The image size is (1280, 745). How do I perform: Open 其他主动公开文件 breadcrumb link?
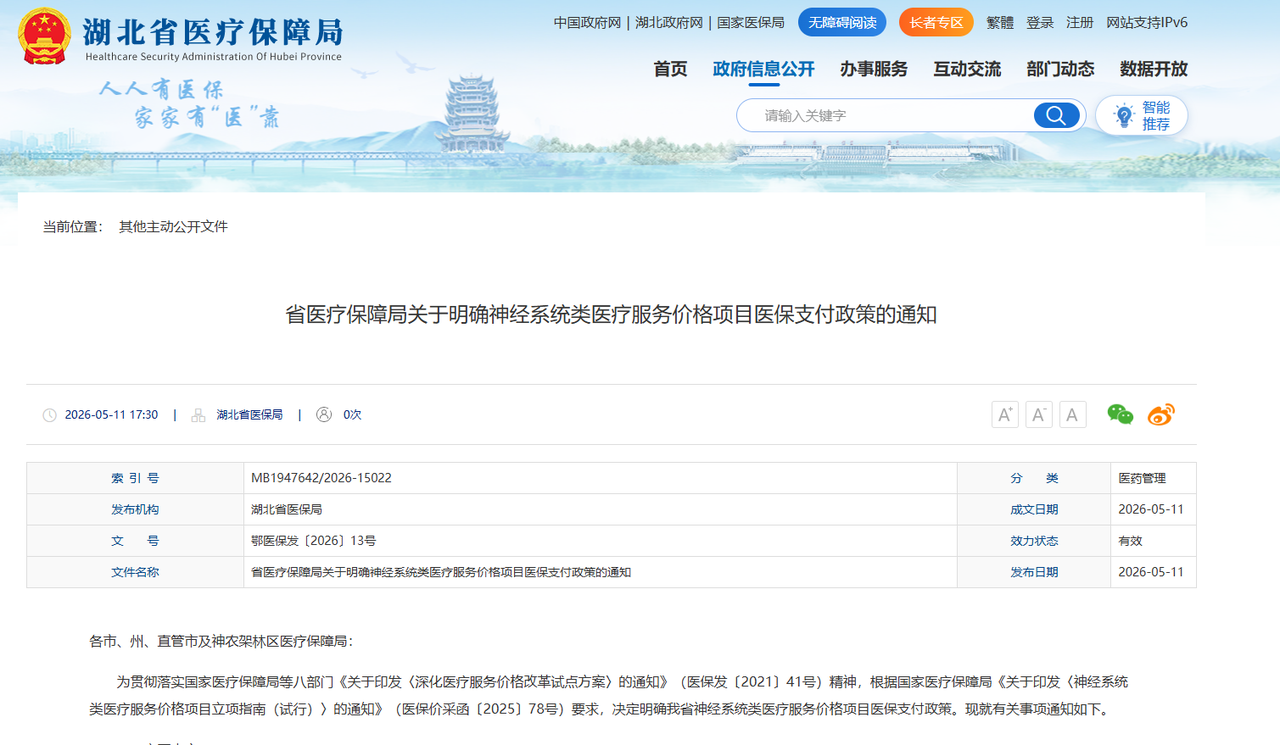(x=173, y=227)
